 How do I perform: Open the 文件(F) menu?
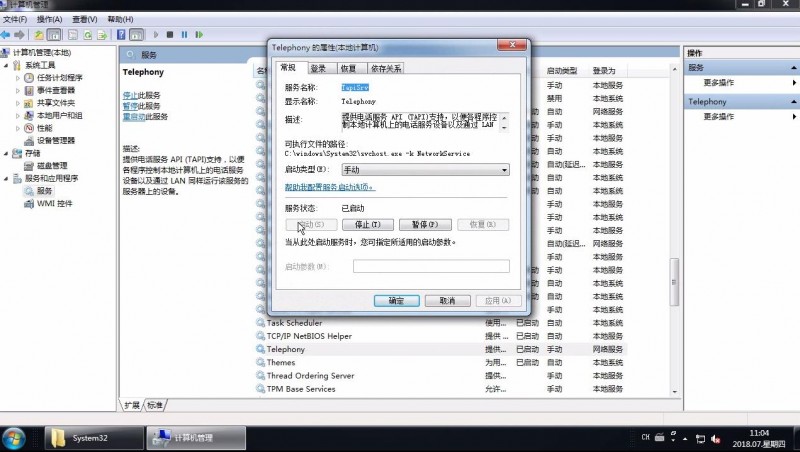(15, 19)
